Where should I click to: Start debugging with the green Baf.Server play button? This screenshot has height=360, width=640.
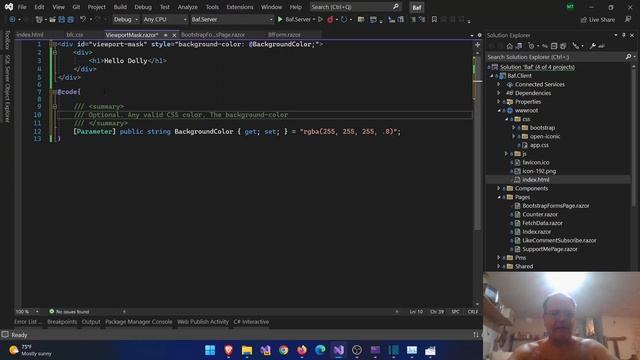[x=280, y=19]
